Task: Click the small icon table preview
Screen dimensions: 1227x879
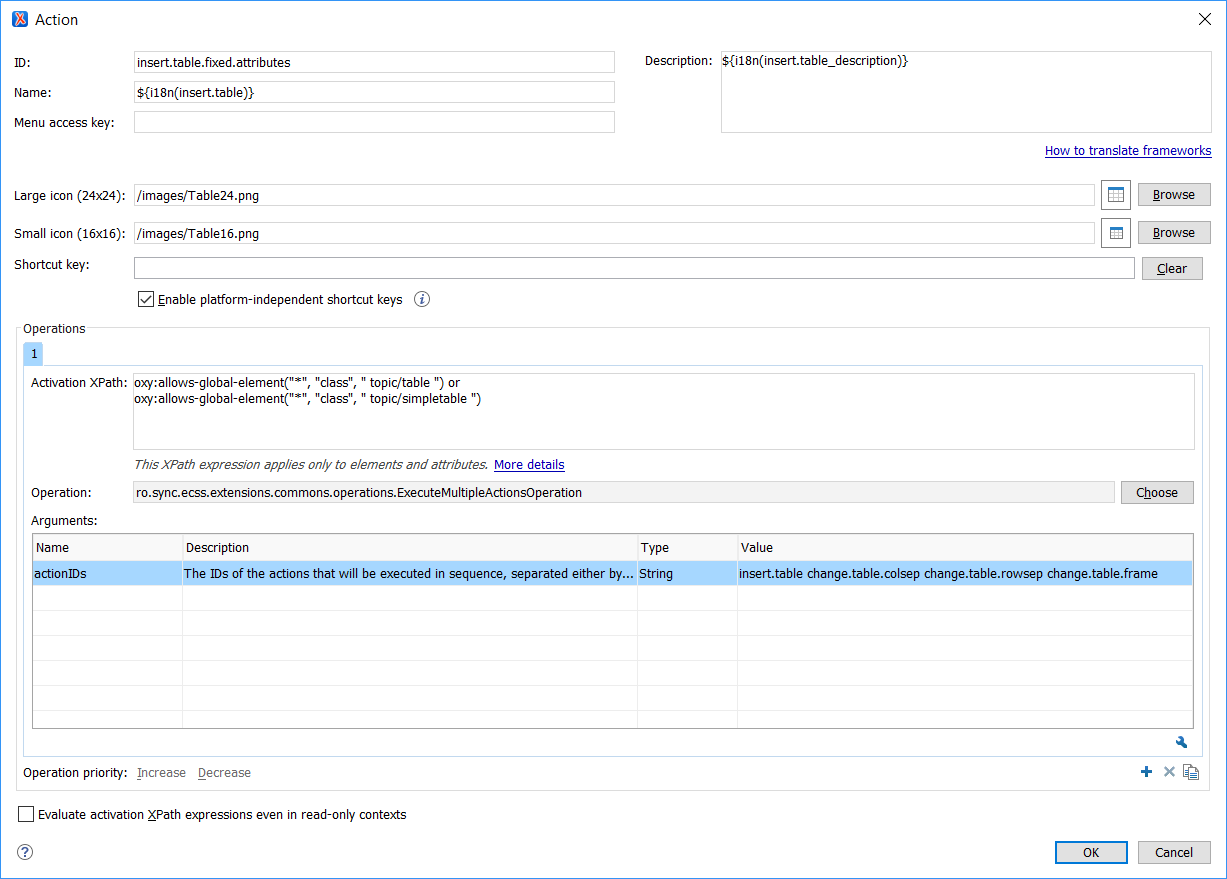Action: pos(1115,233)
